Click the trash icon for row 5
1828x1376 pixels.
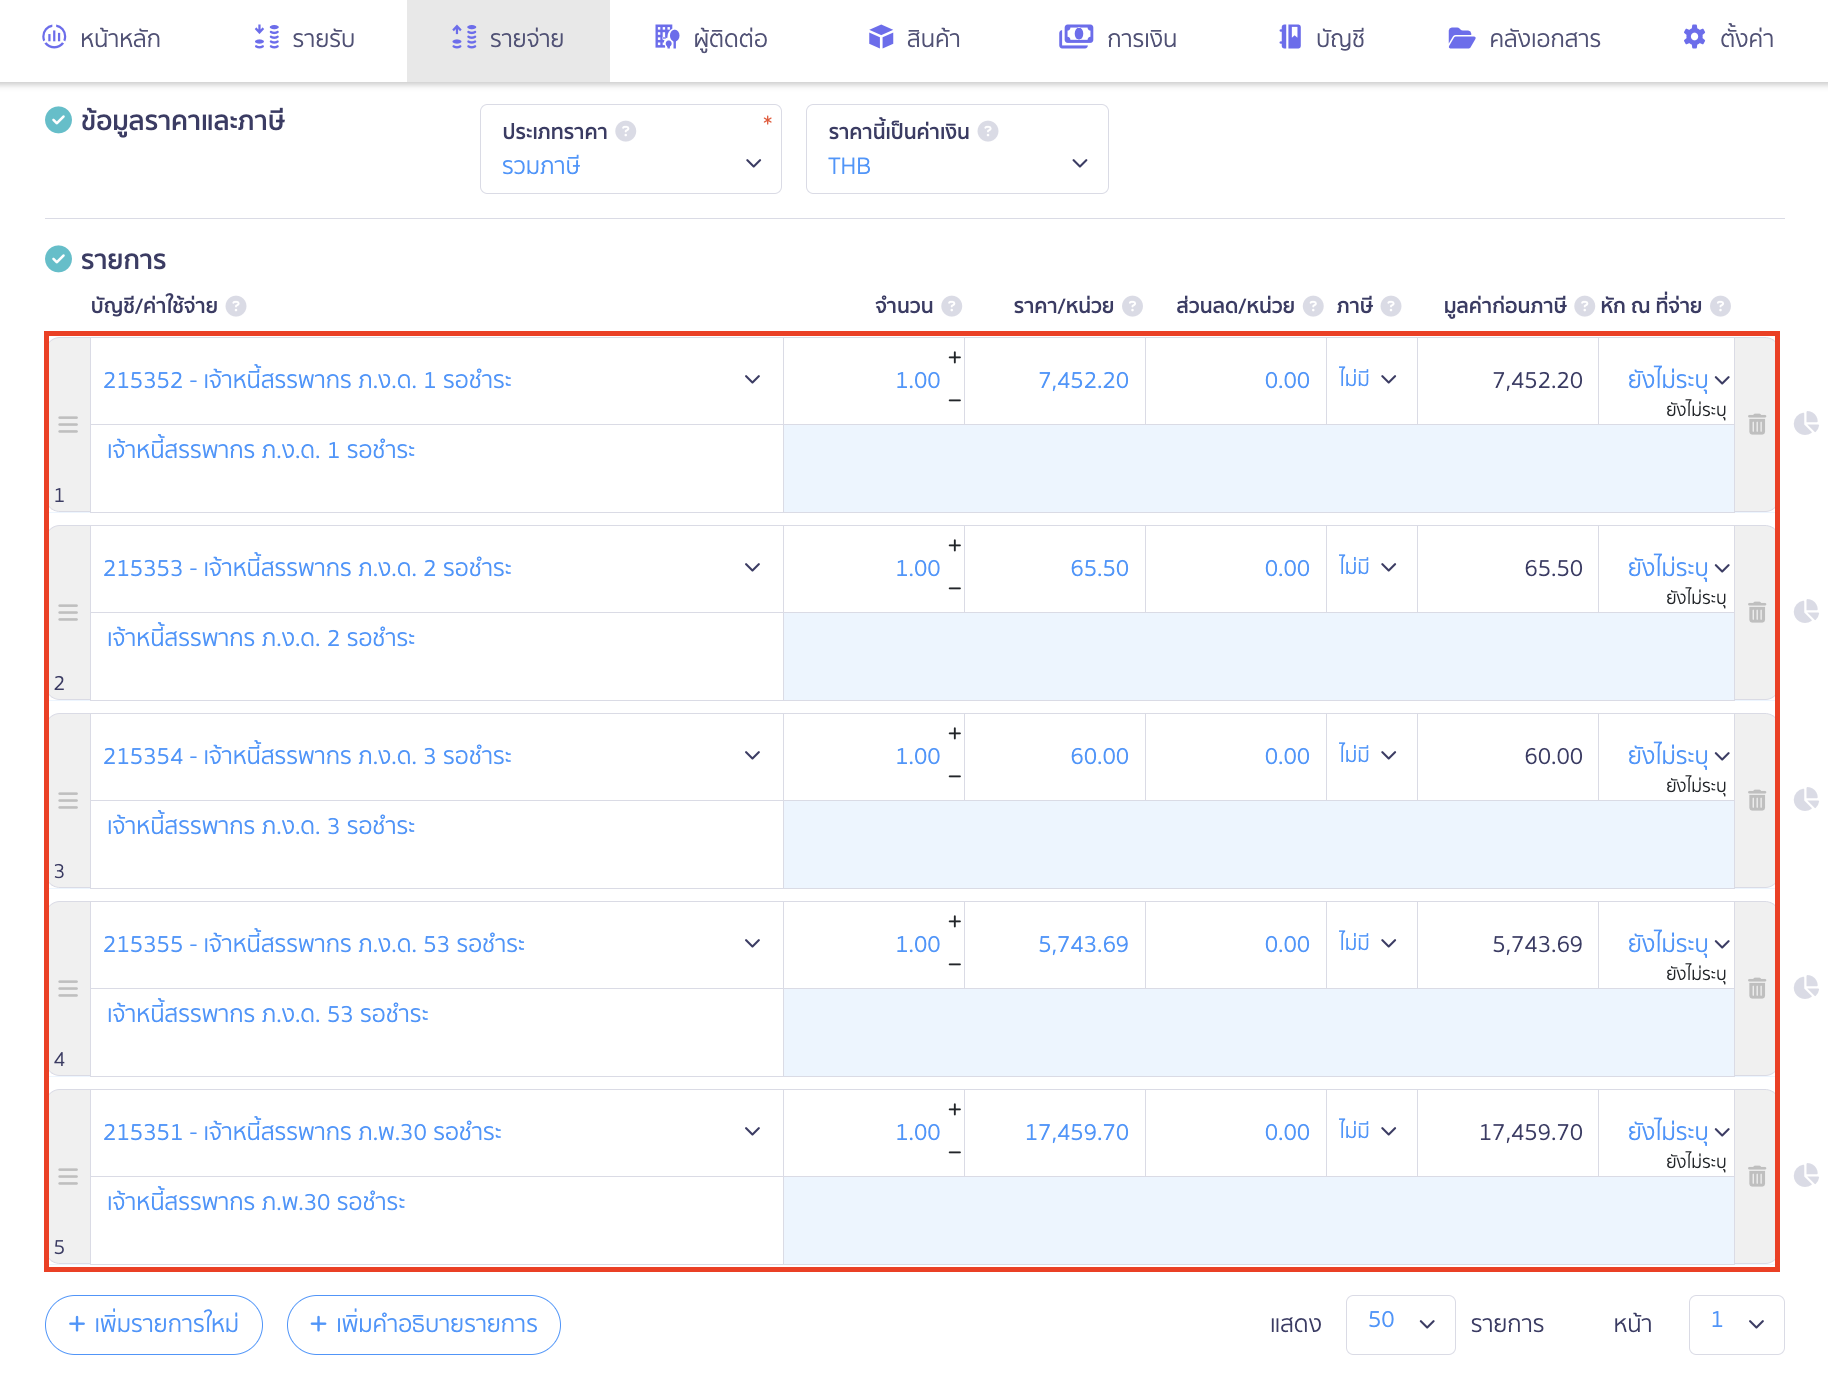pyautogui.click(x=1756, y=1177)
